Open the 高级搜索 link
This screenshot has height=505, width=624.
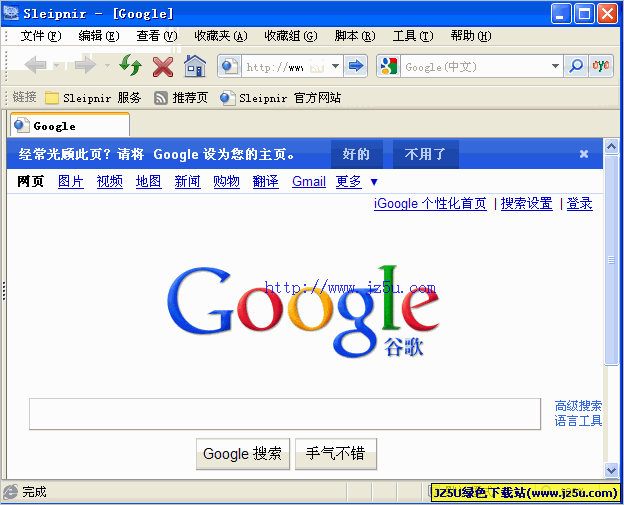(578, 406)
